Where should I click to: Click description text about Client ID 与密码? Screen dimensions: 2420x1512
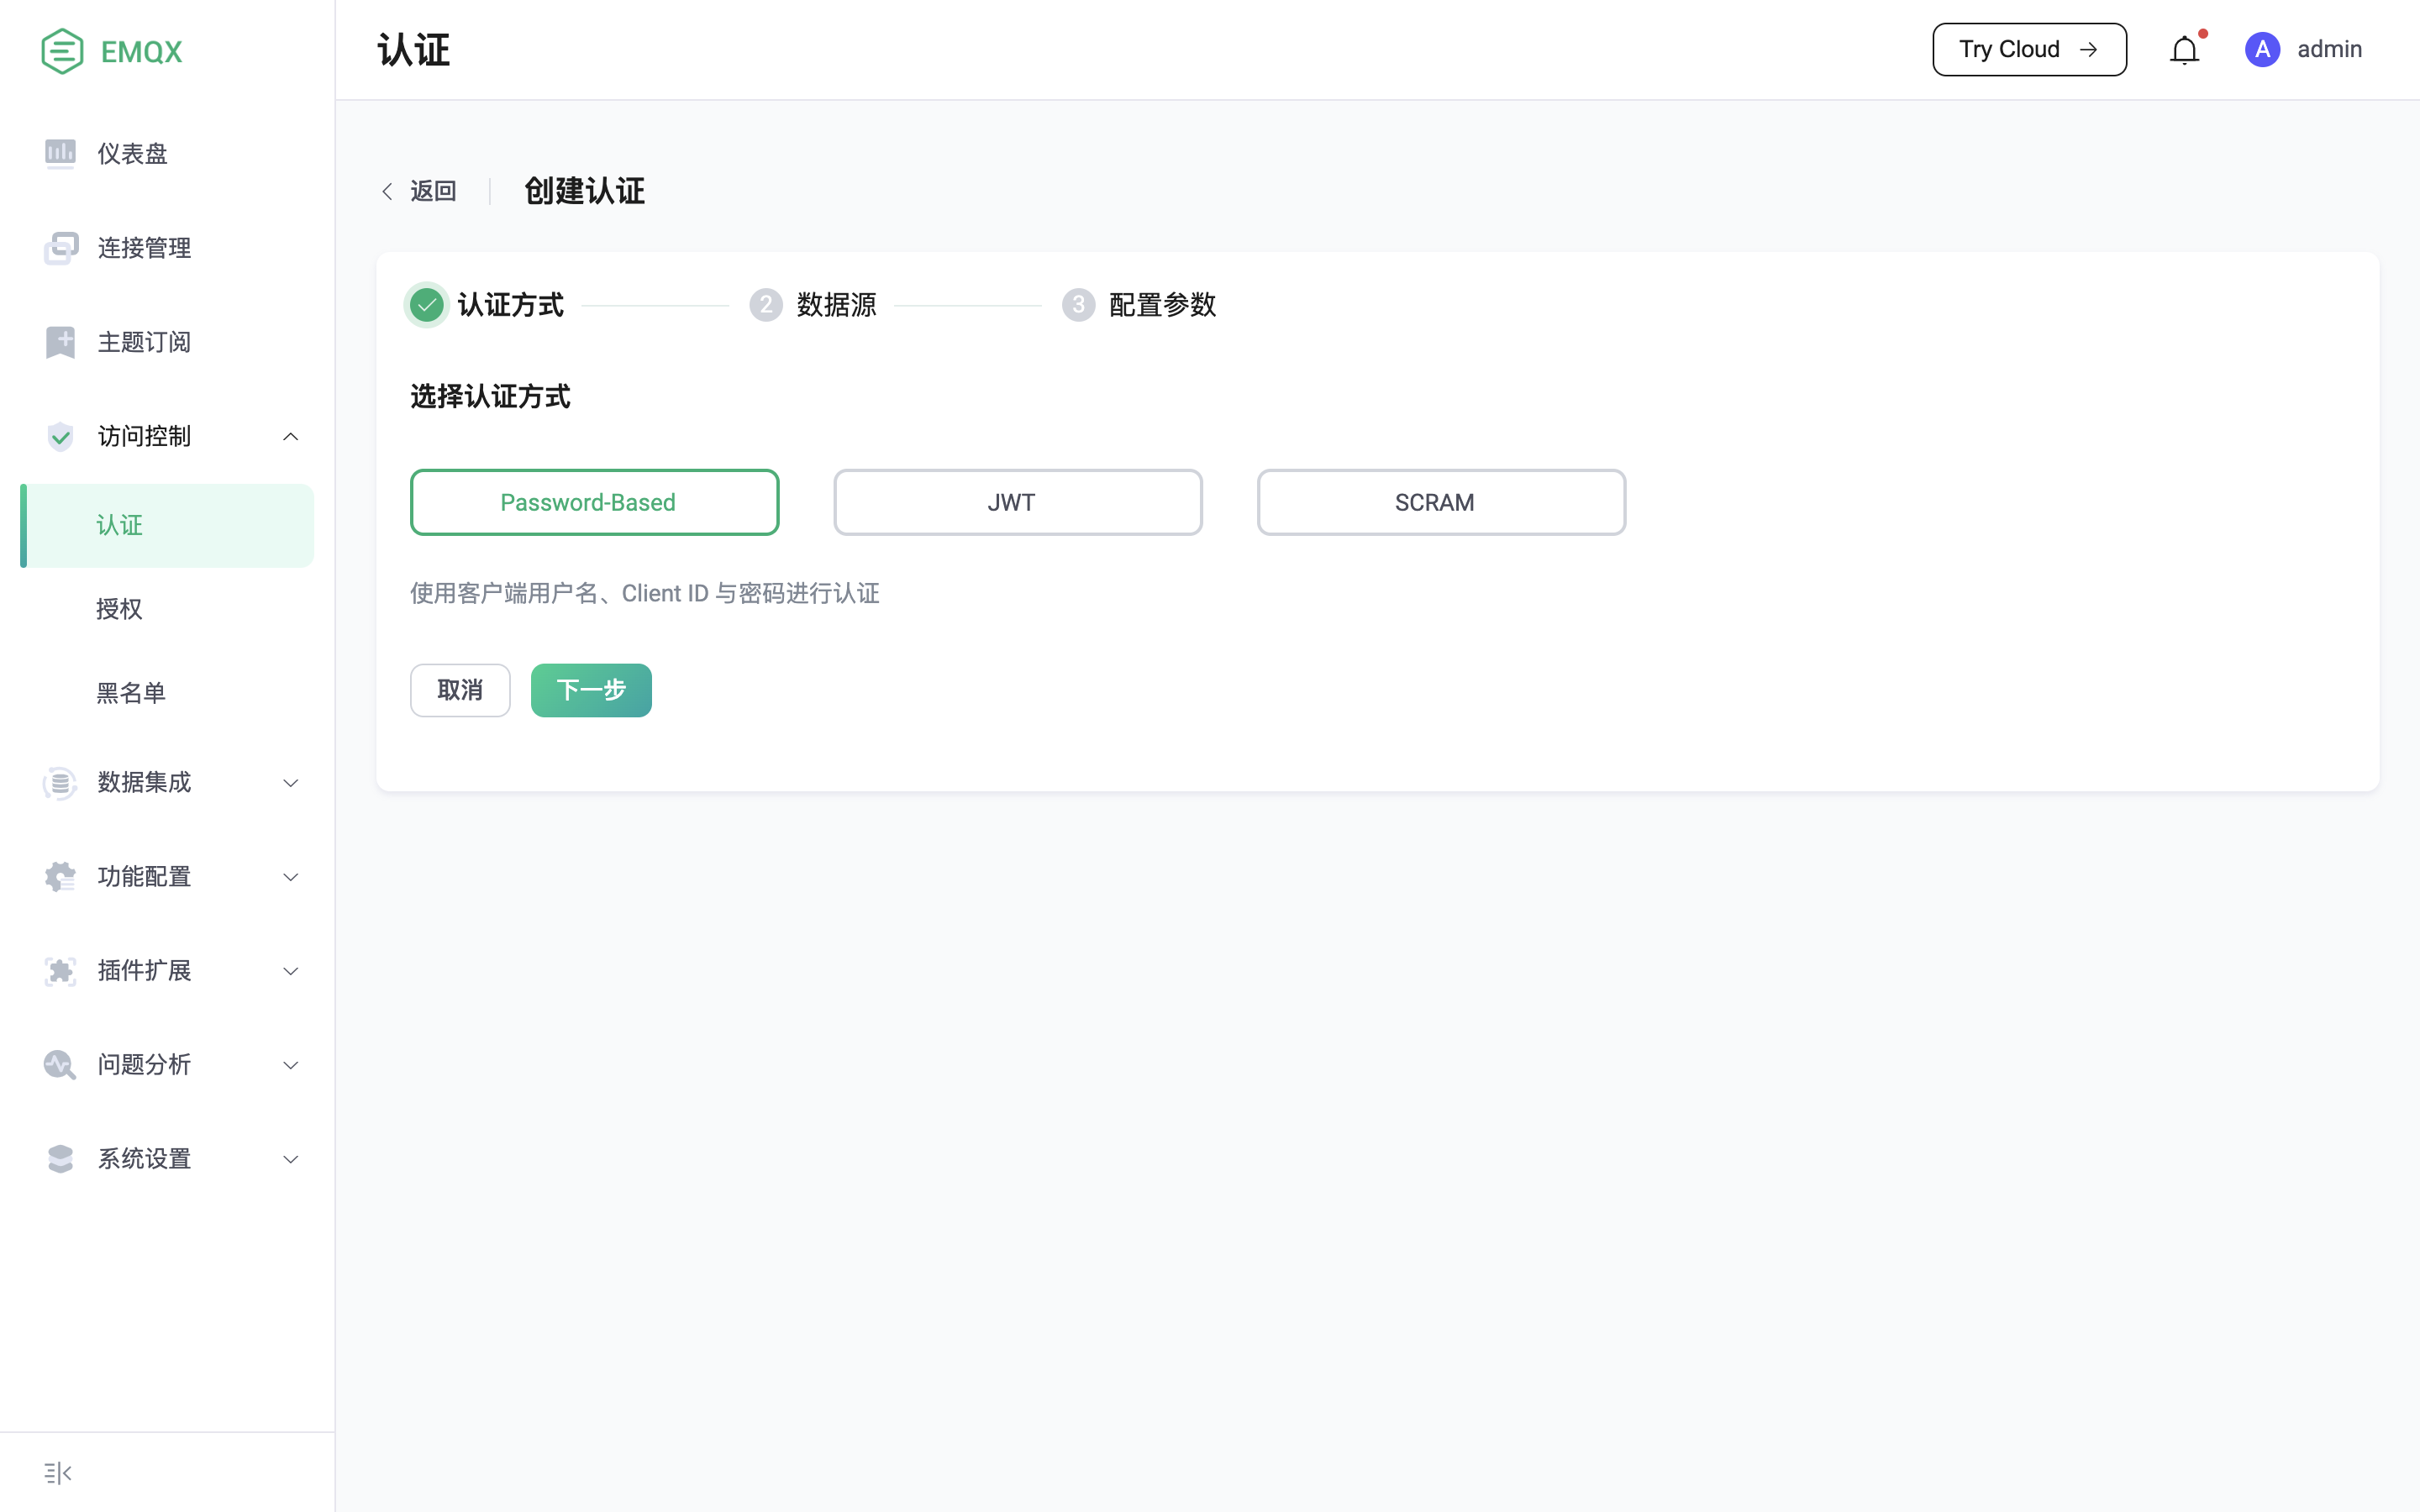click(645, 593)
